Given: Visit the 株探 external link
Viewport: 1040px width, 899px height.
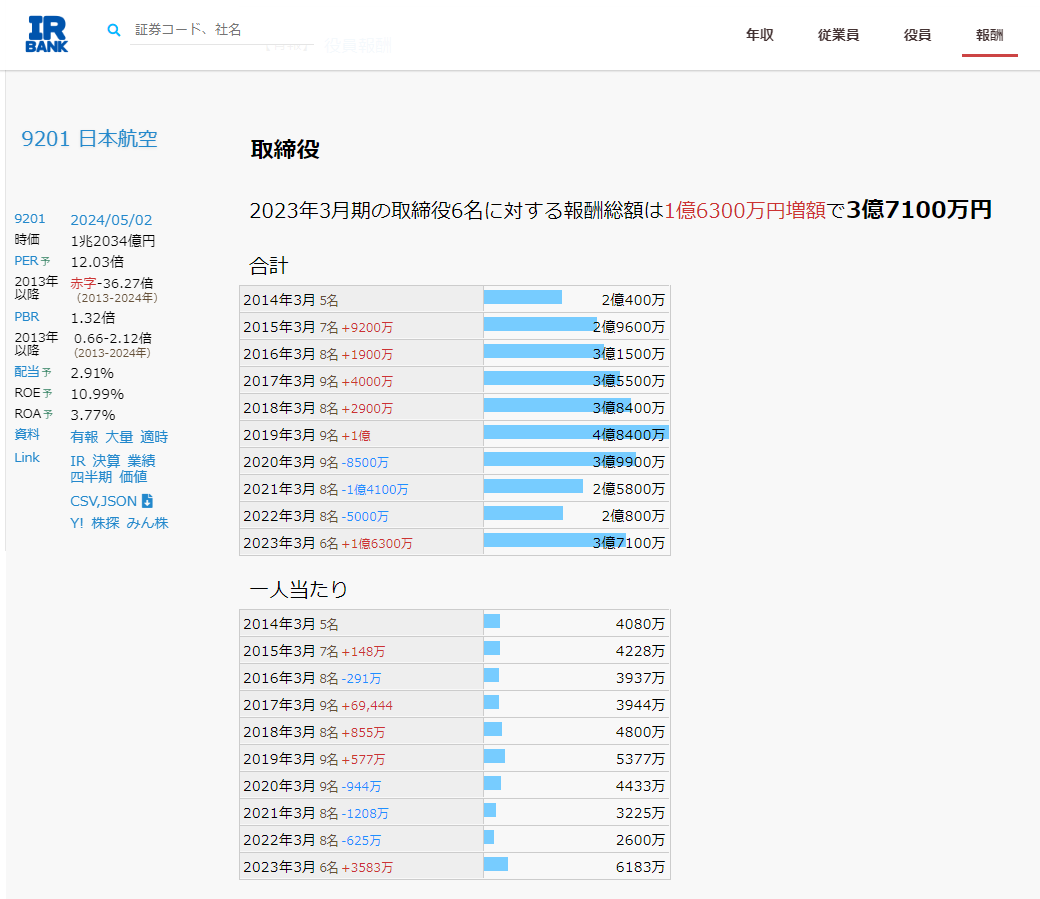Looking at the screenshot, I should coord(105,523).
